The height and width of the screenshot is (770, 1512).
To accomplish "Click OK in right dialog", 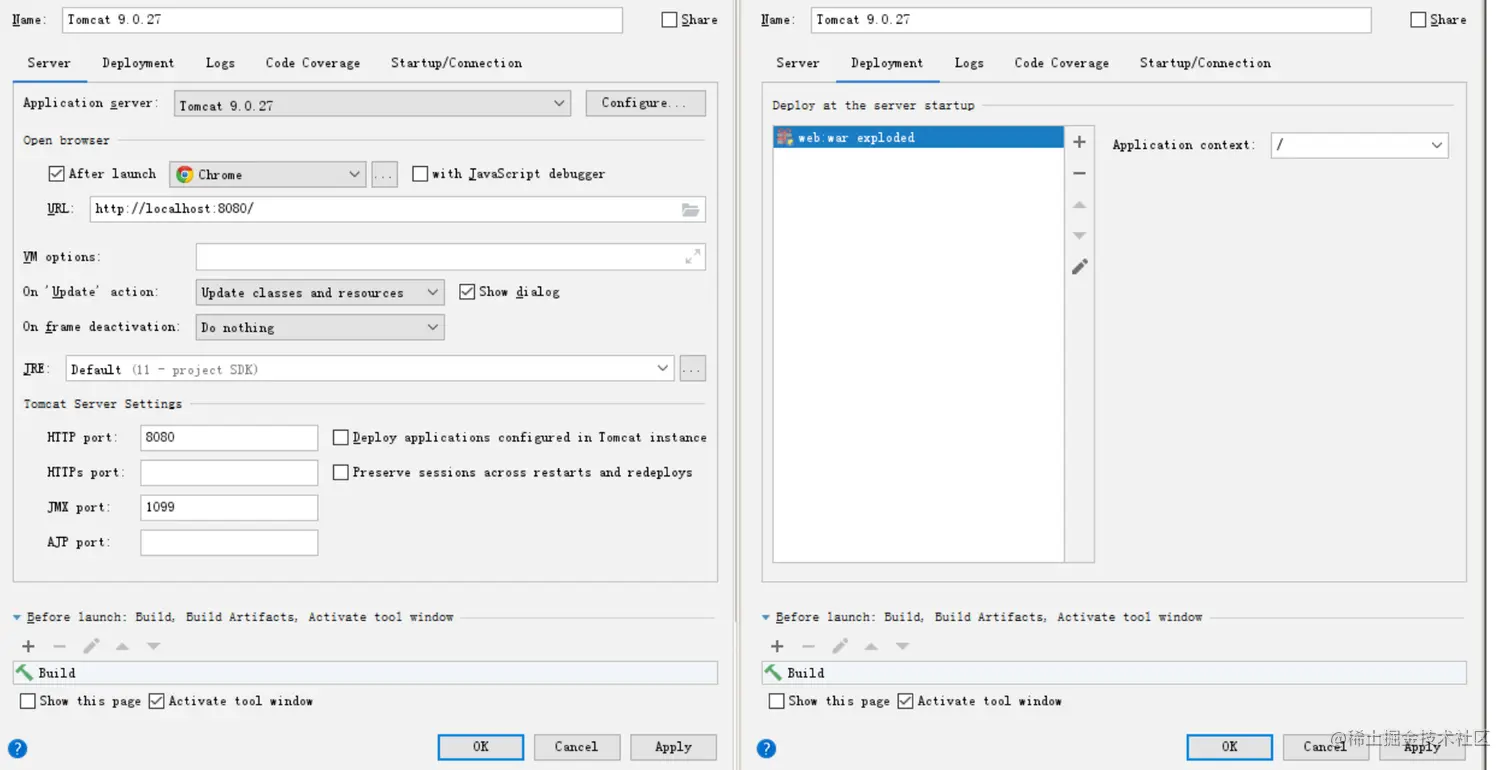I will pos(1230,747).
